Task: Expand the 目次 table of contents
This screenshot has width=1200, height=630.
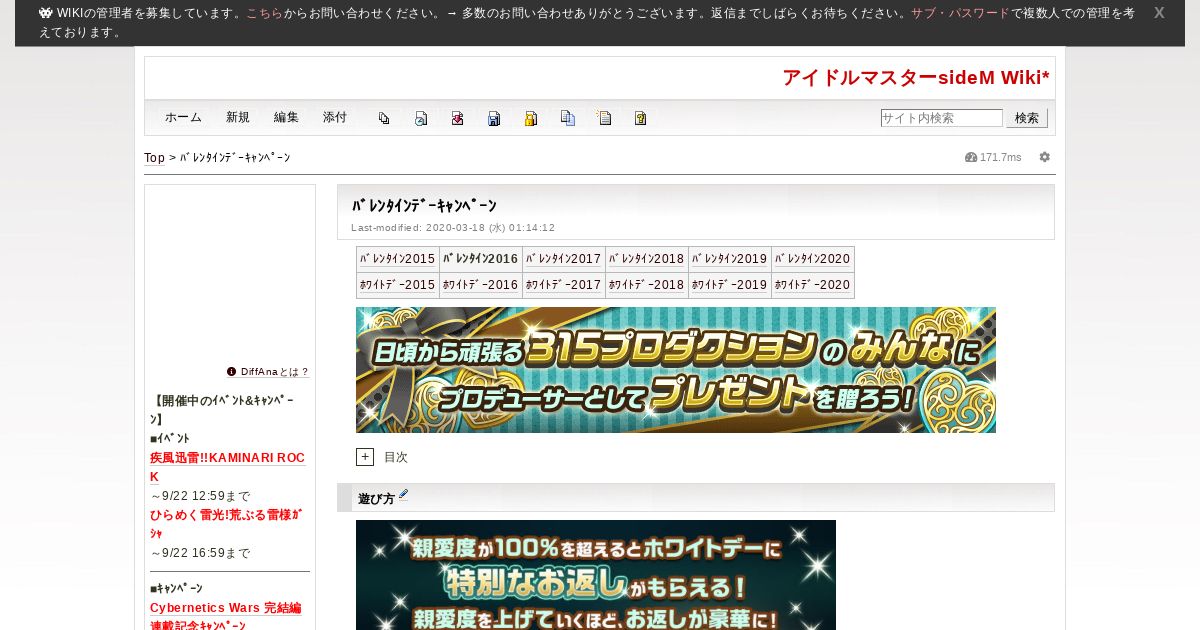Action: [365, 457]
